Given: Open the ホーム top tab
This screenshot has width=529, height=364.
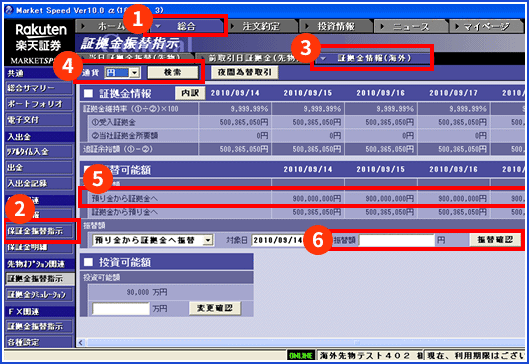Looking at the screenshot, I should tap(111, 26).
